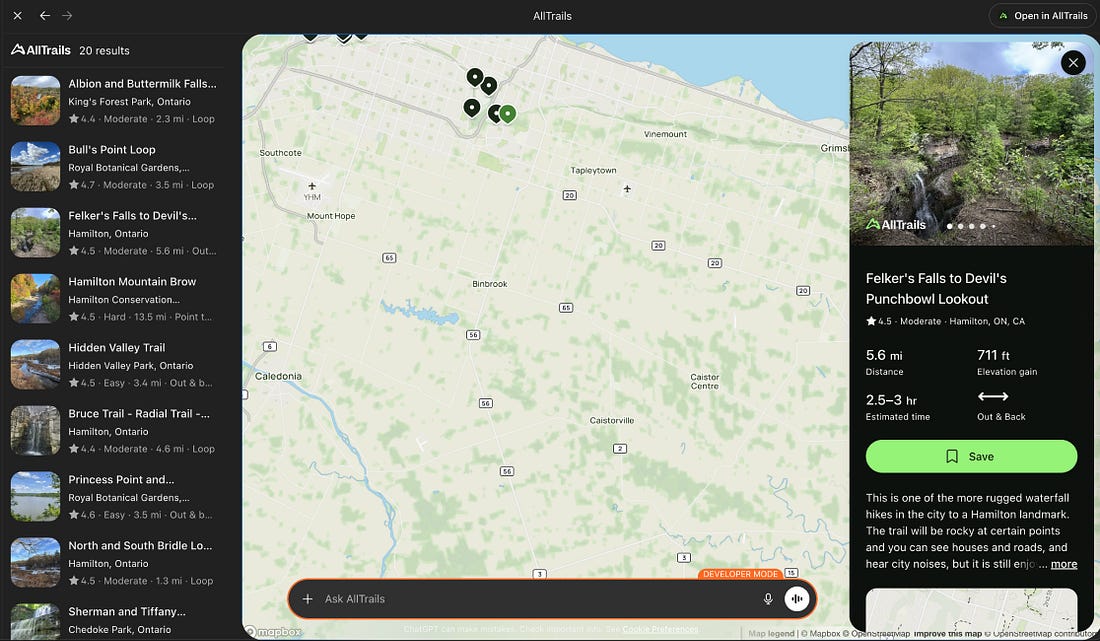
Task: Start voice mode with waveform icon
Action: click(796, 599)
